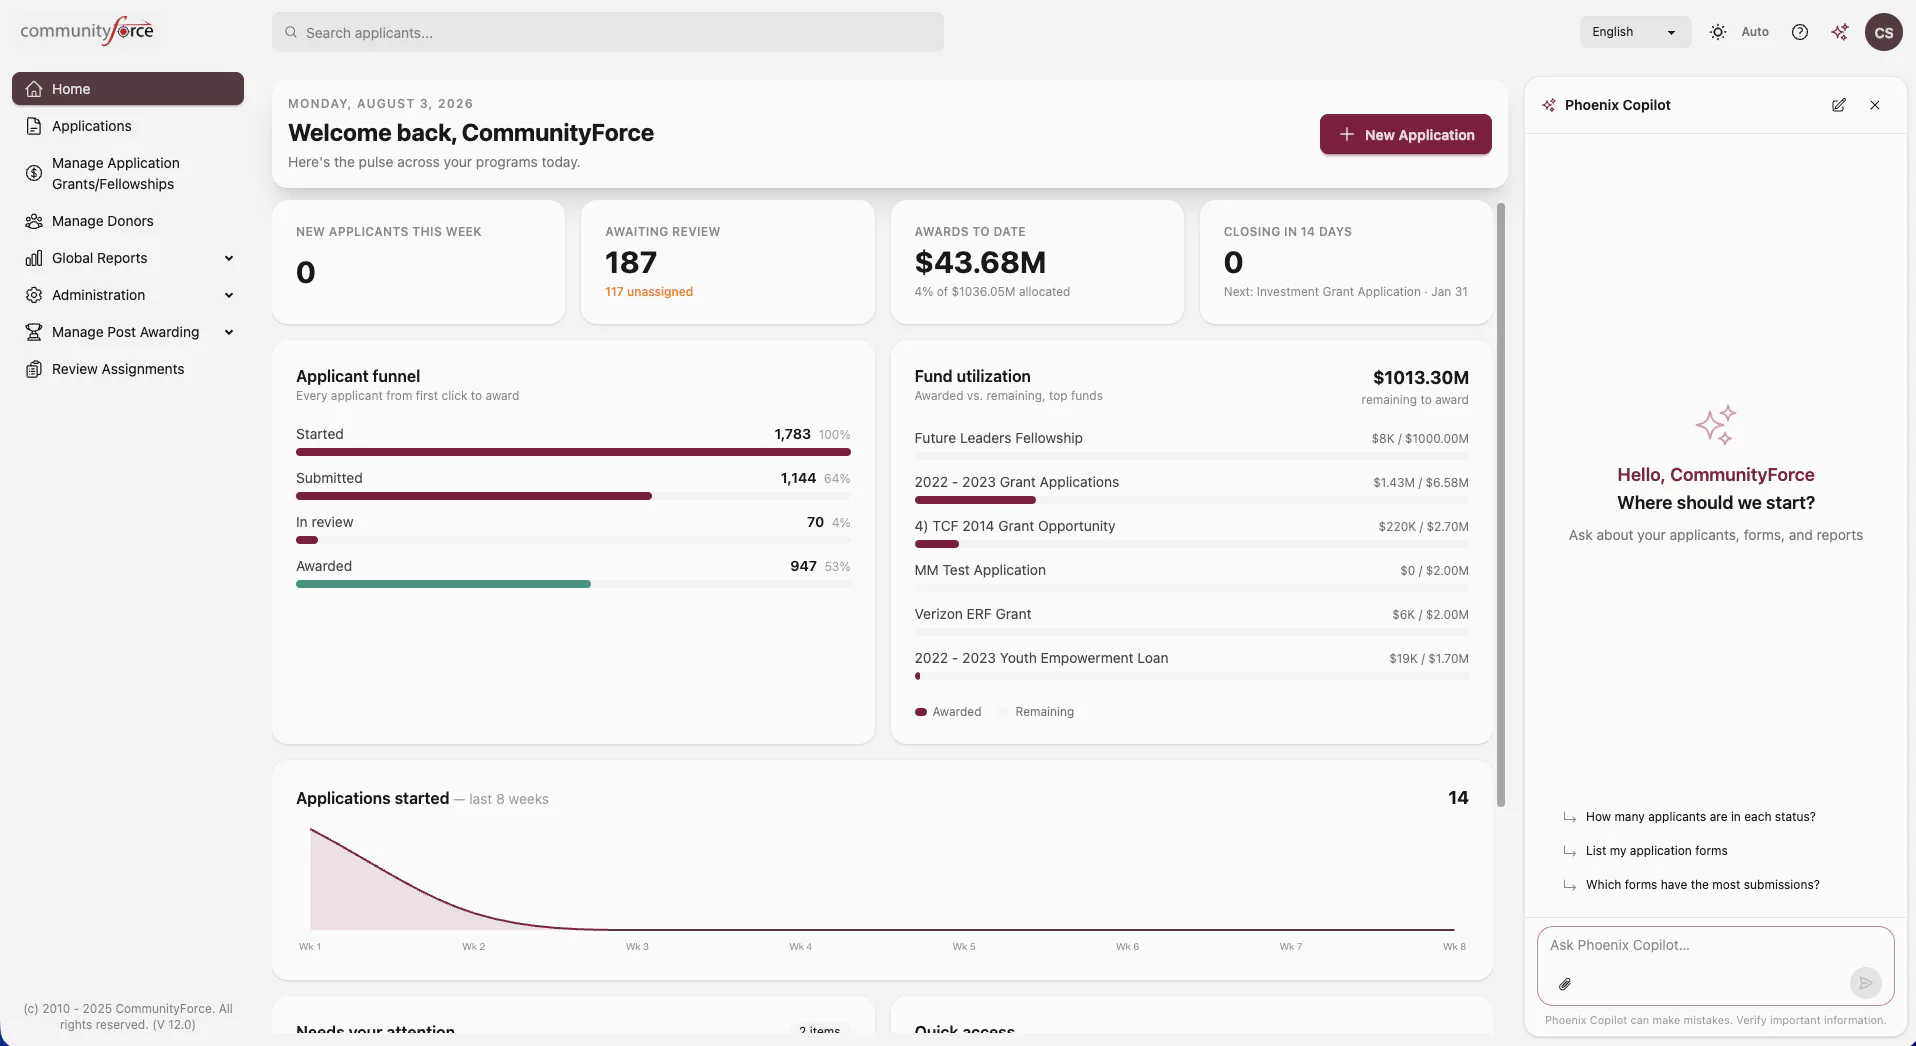This screenshot has height=1046, width=1916.
Task: Open Review Assignments page
Action: click(x=128, y=369)
